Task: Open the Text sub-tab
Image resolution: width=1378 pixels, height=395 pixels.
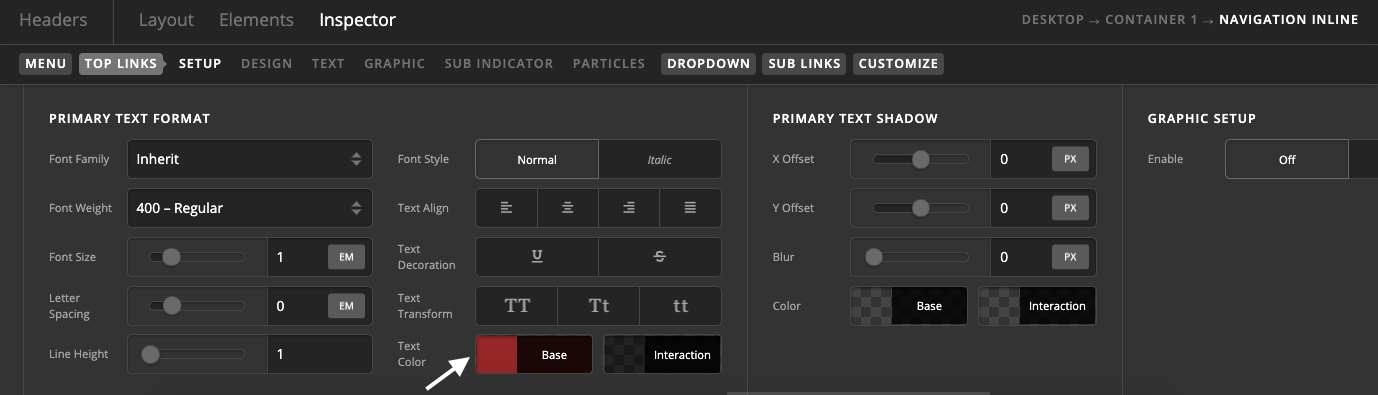Action: tap(328, 63)
